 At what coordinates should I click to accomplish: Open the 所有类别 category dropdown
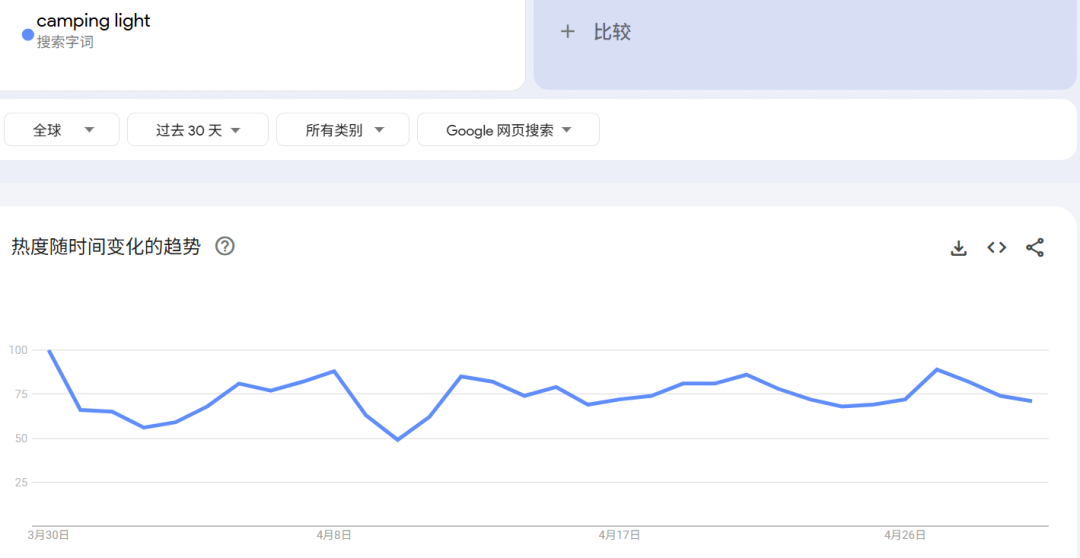(343, 130)
